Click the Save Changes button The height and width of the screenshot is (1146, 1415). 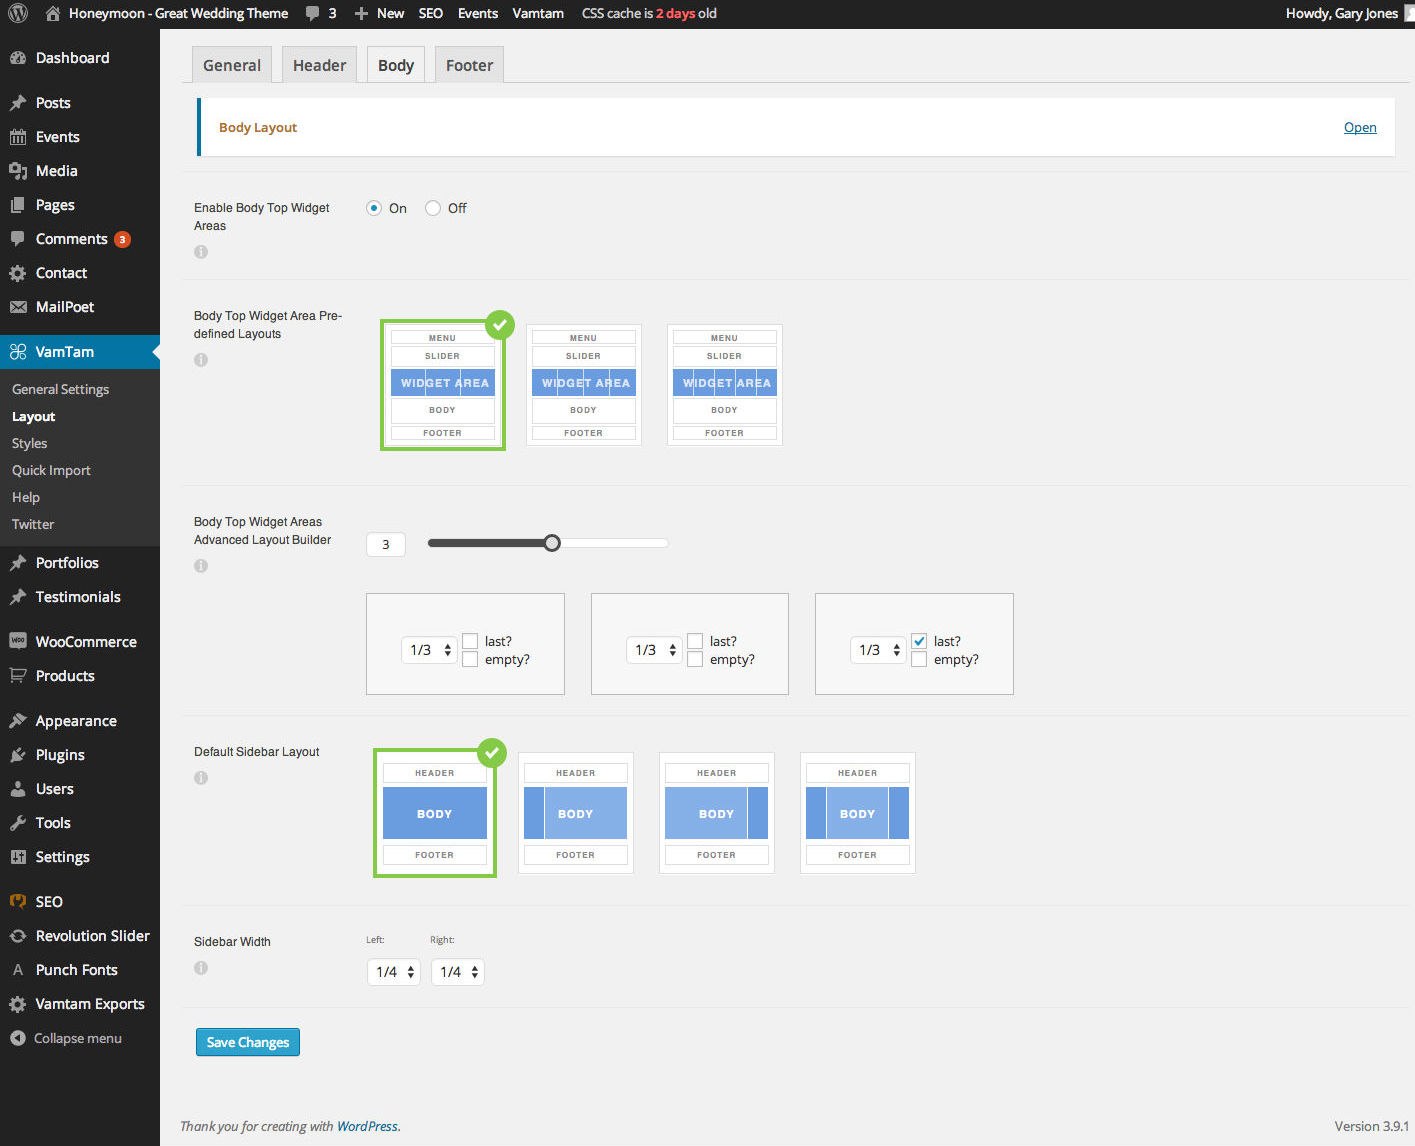coord(247,1042)
